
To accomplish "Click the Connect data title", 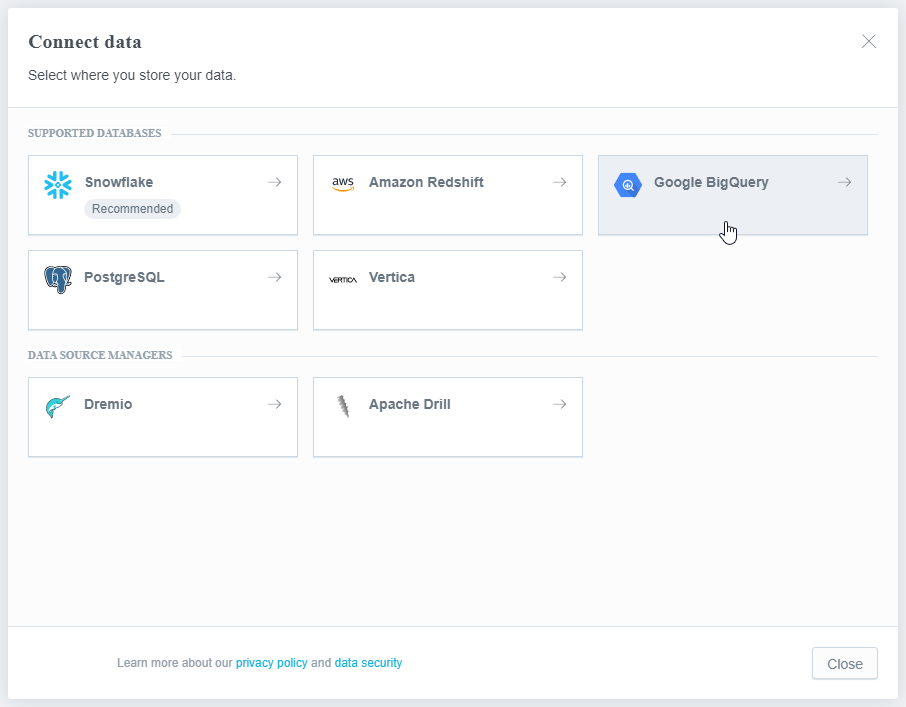I will pyautogui.click(x=85, y=42).
